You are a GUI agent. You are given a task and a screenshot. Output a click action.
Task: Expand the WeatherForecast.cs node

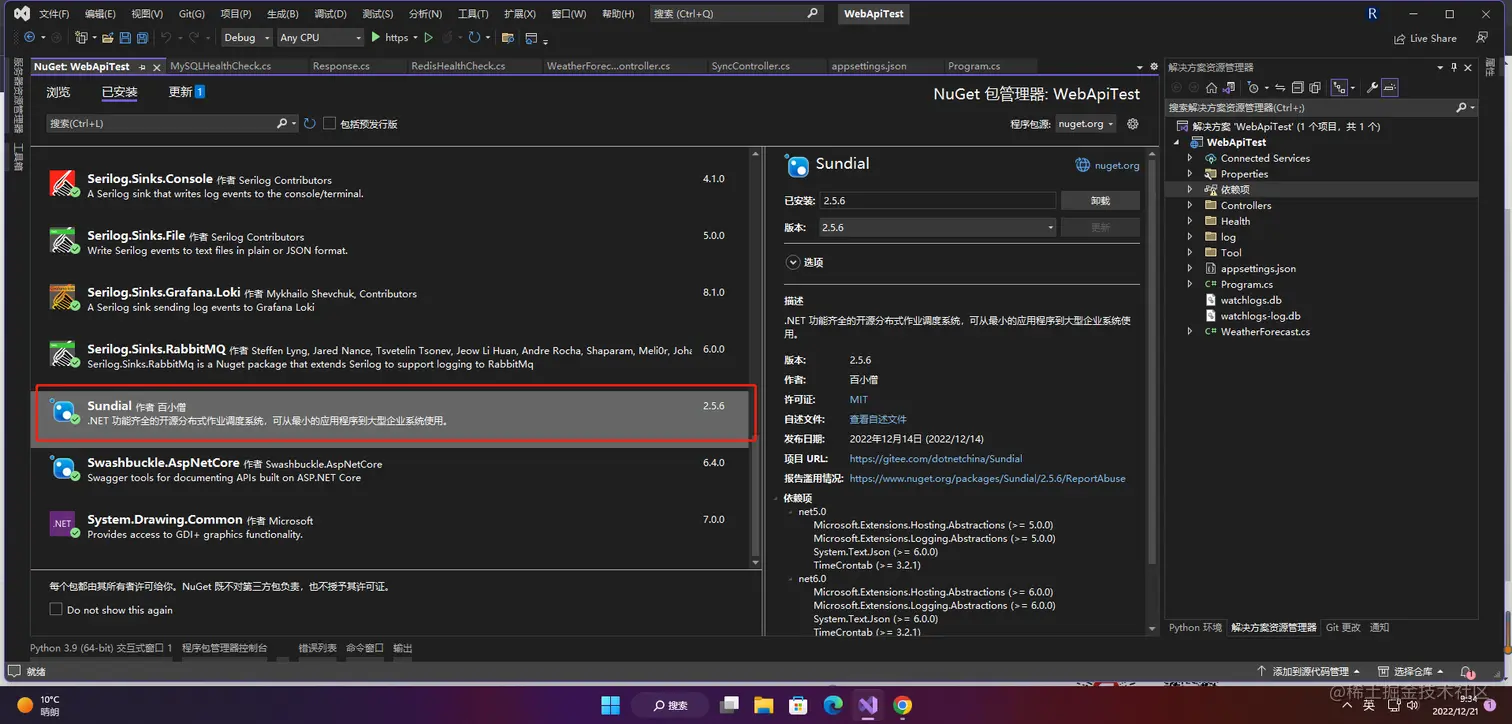[x=1190, y=331]
